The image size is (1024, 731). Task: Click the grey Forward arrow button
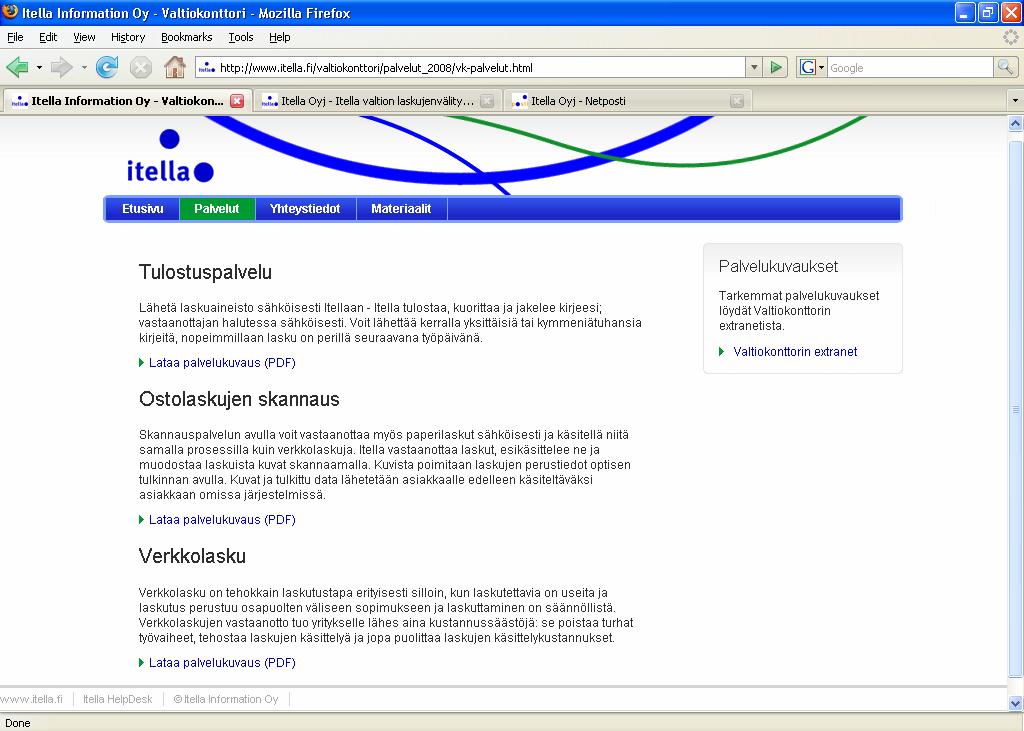pos(61,67)
